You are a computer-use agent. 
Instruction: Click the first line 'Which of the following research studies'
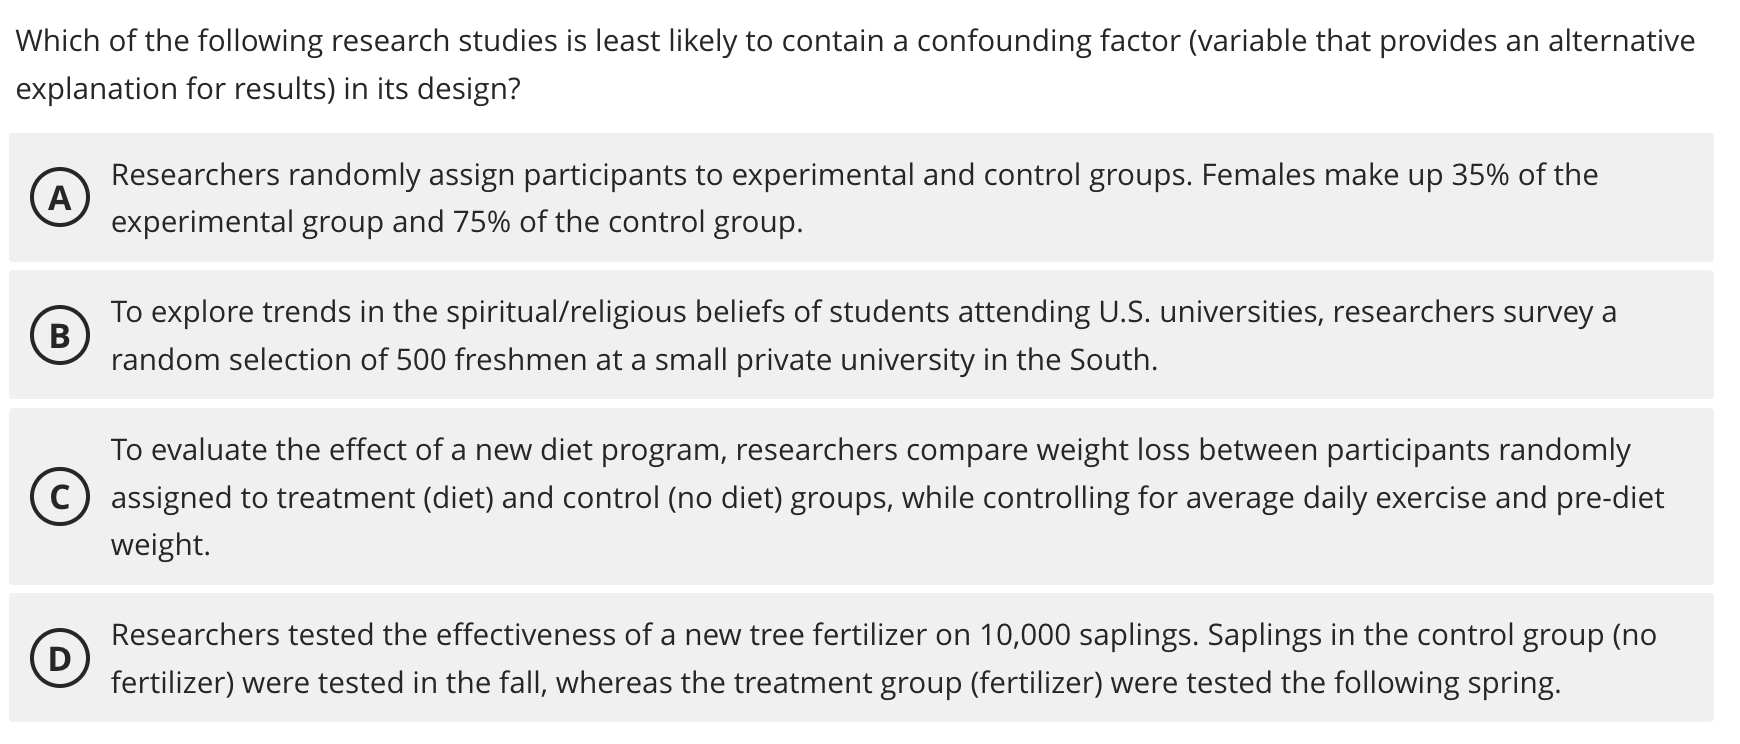click(855, 41)
